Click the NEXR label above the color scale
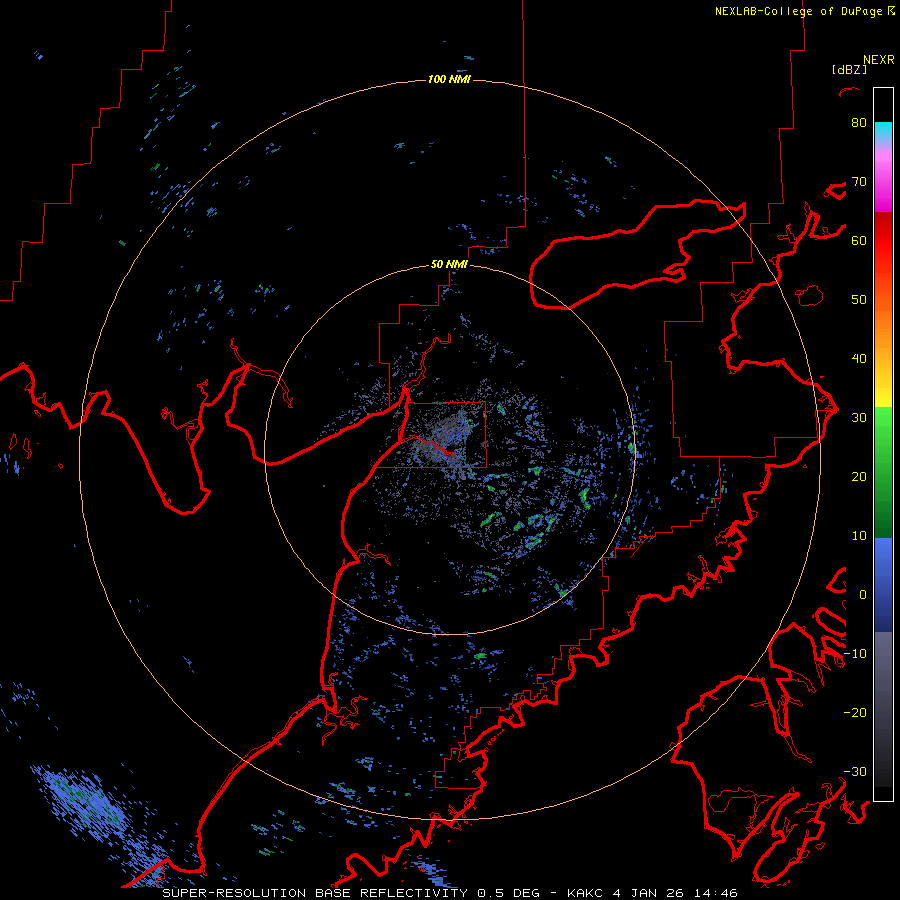The height and width of the screenshot is (900, 900). 878,60
